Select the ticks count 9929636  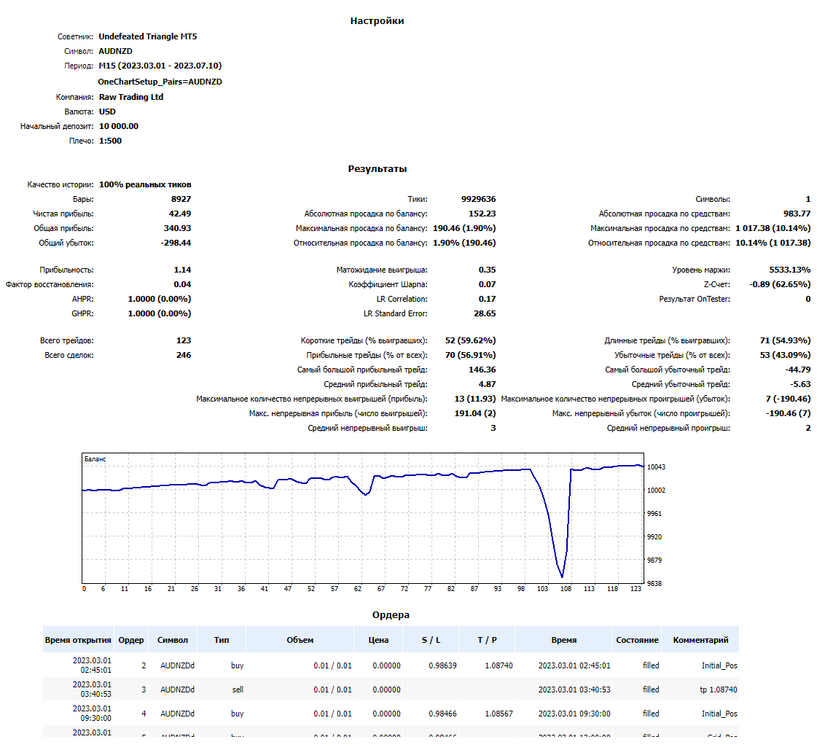(478, 199)
